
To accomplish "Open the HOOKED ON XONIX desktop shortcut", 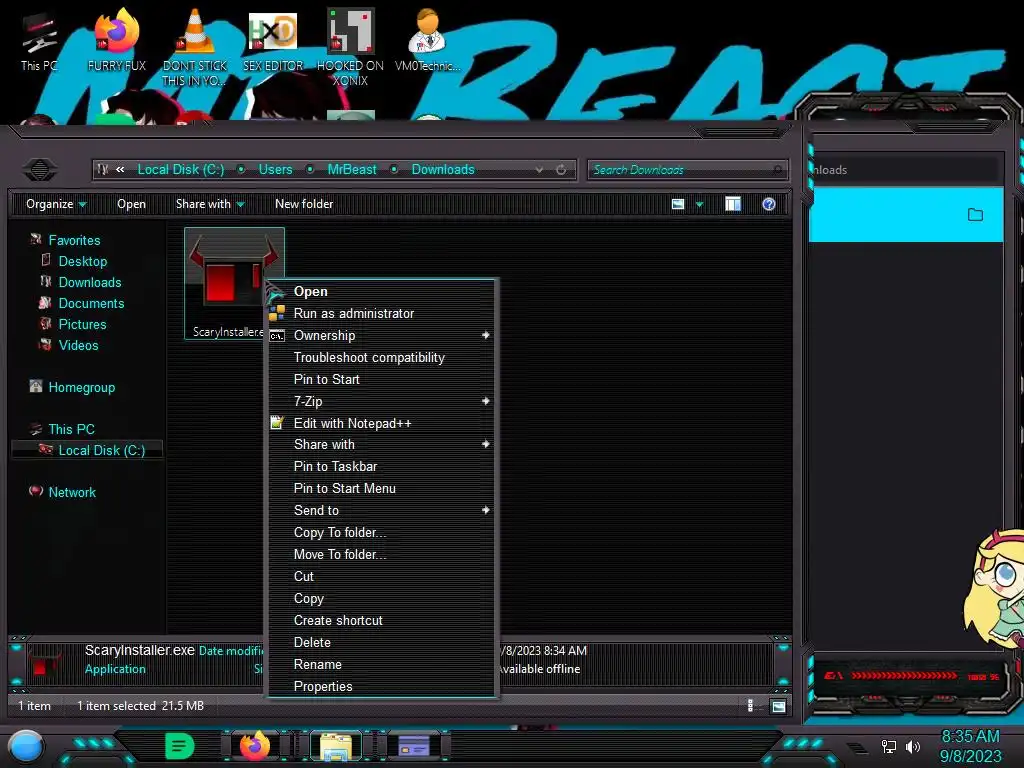I will (x=350, y=47).
